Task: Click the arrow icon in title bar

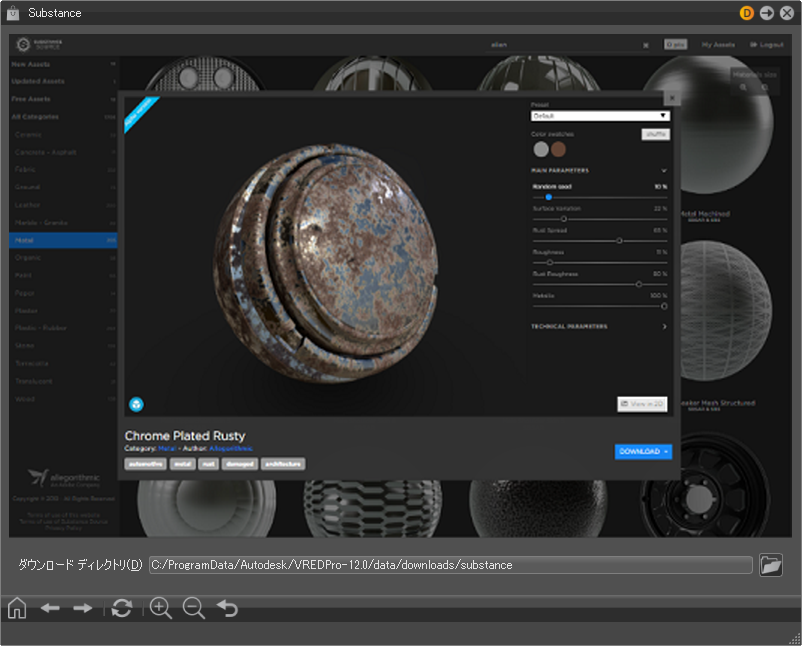Action: pyautogui.click(x=767, y=13)
